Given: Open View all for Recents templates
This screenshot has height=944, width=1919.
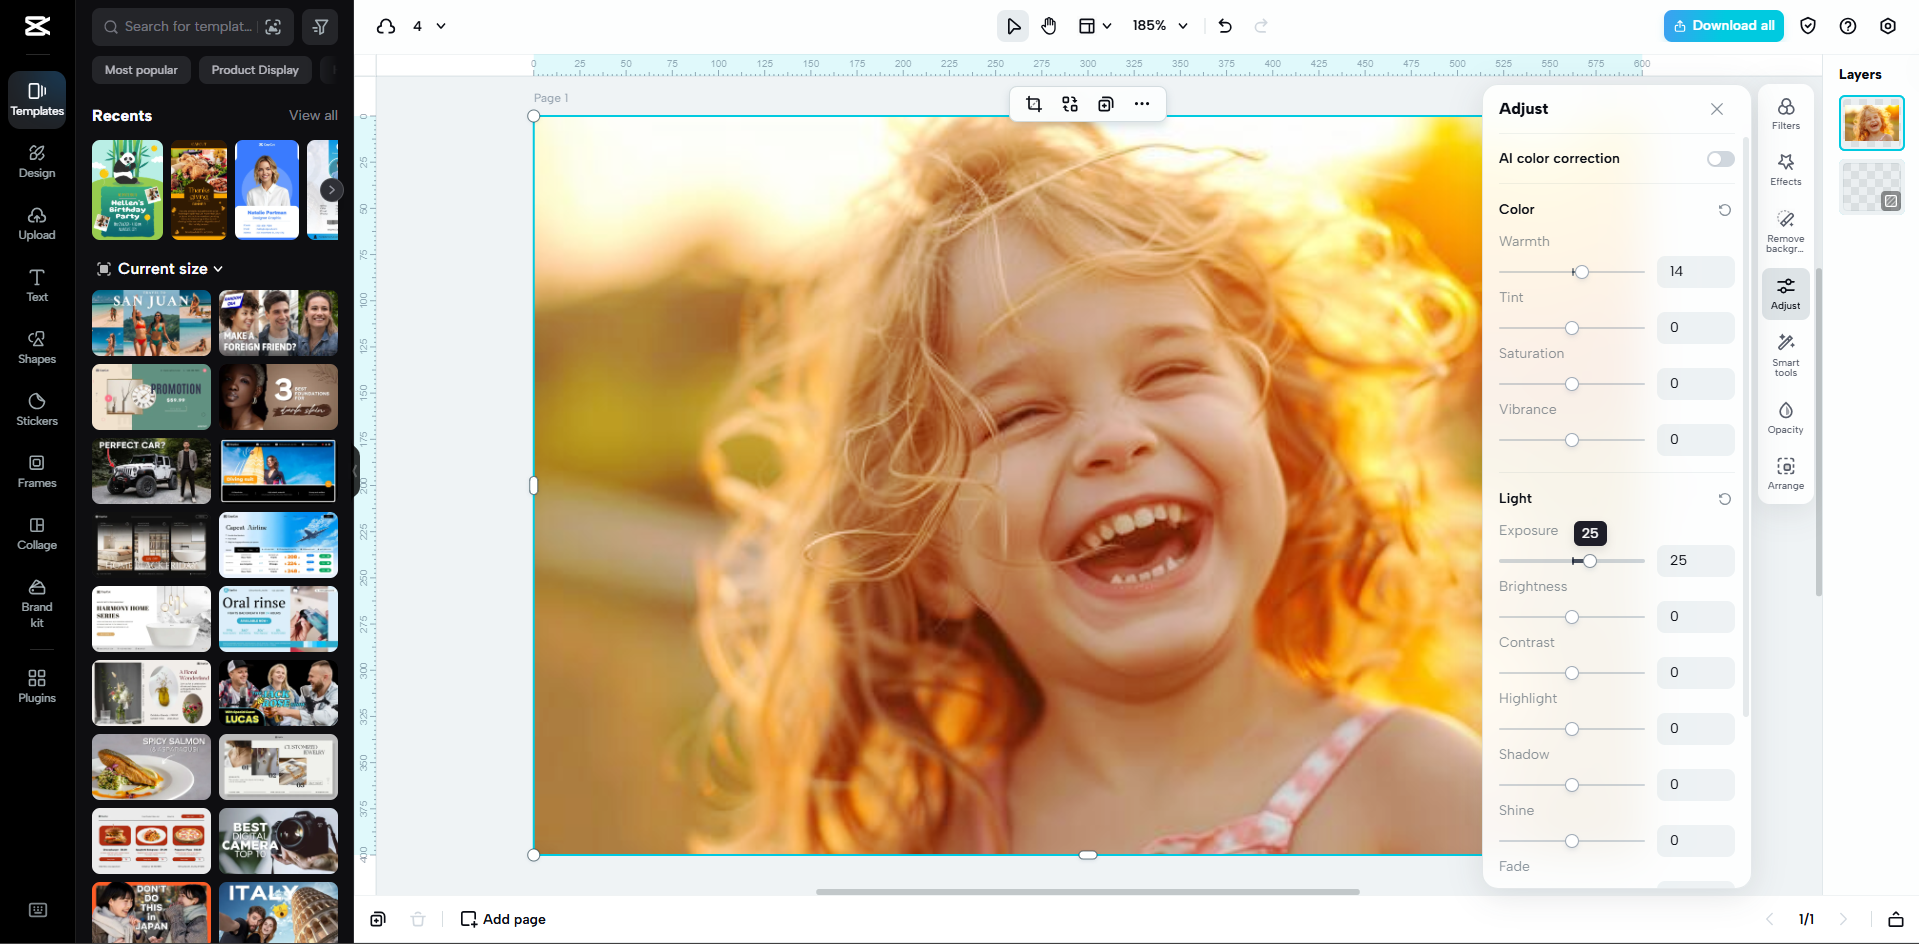Looking at the screenshot, I should pyautogui.click(x=313, y=115).
